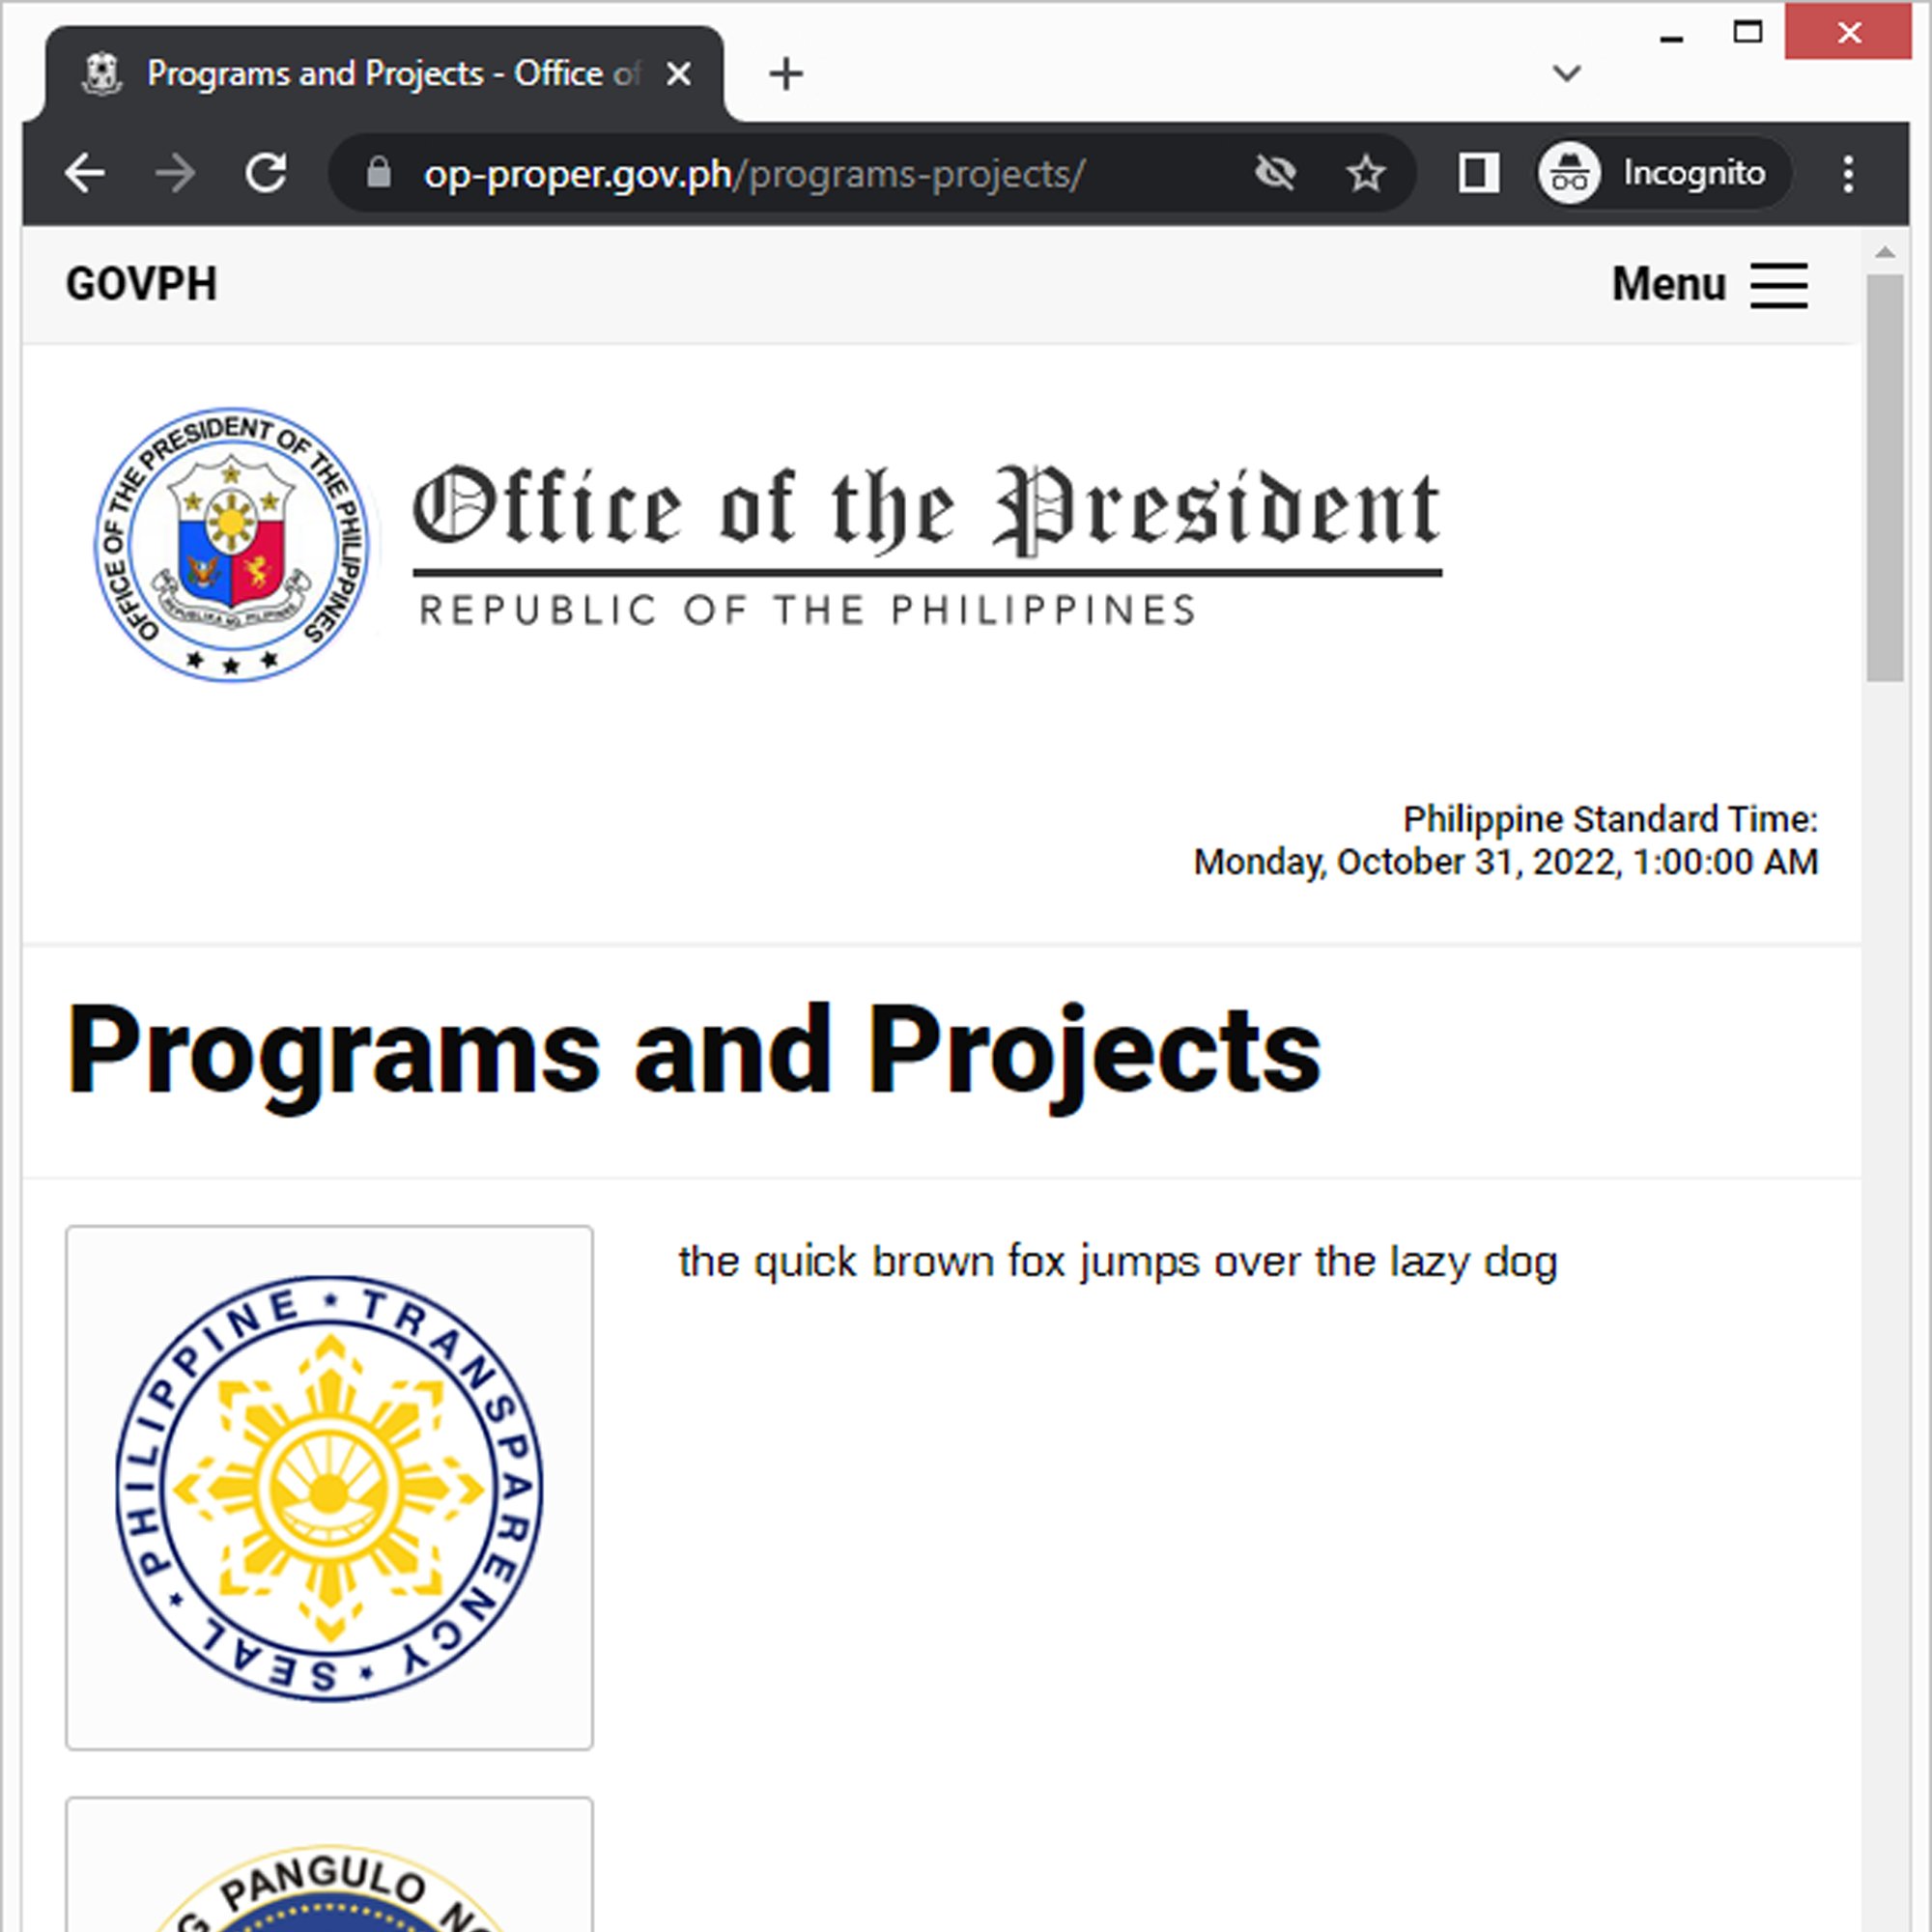Close the Programs and Projects tab

click(679, 74)
